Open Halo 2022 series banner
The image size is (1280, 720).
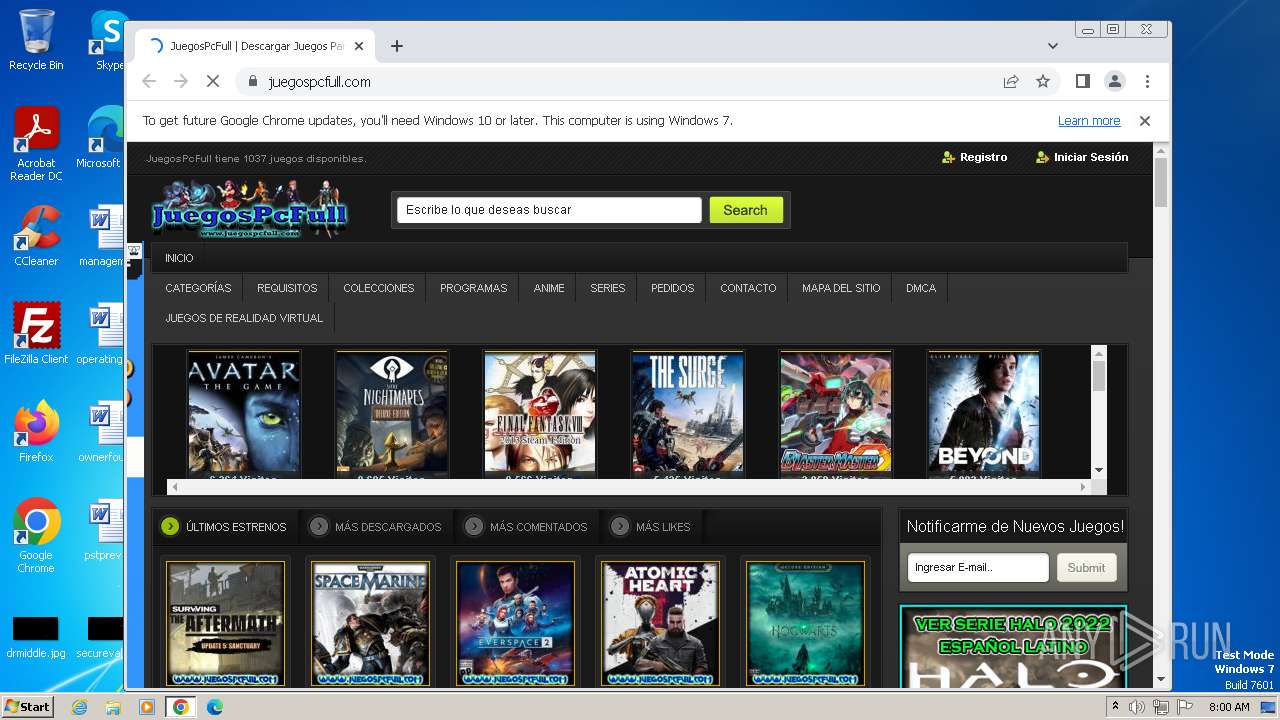pyautogui.click(x=1013, y=647)
